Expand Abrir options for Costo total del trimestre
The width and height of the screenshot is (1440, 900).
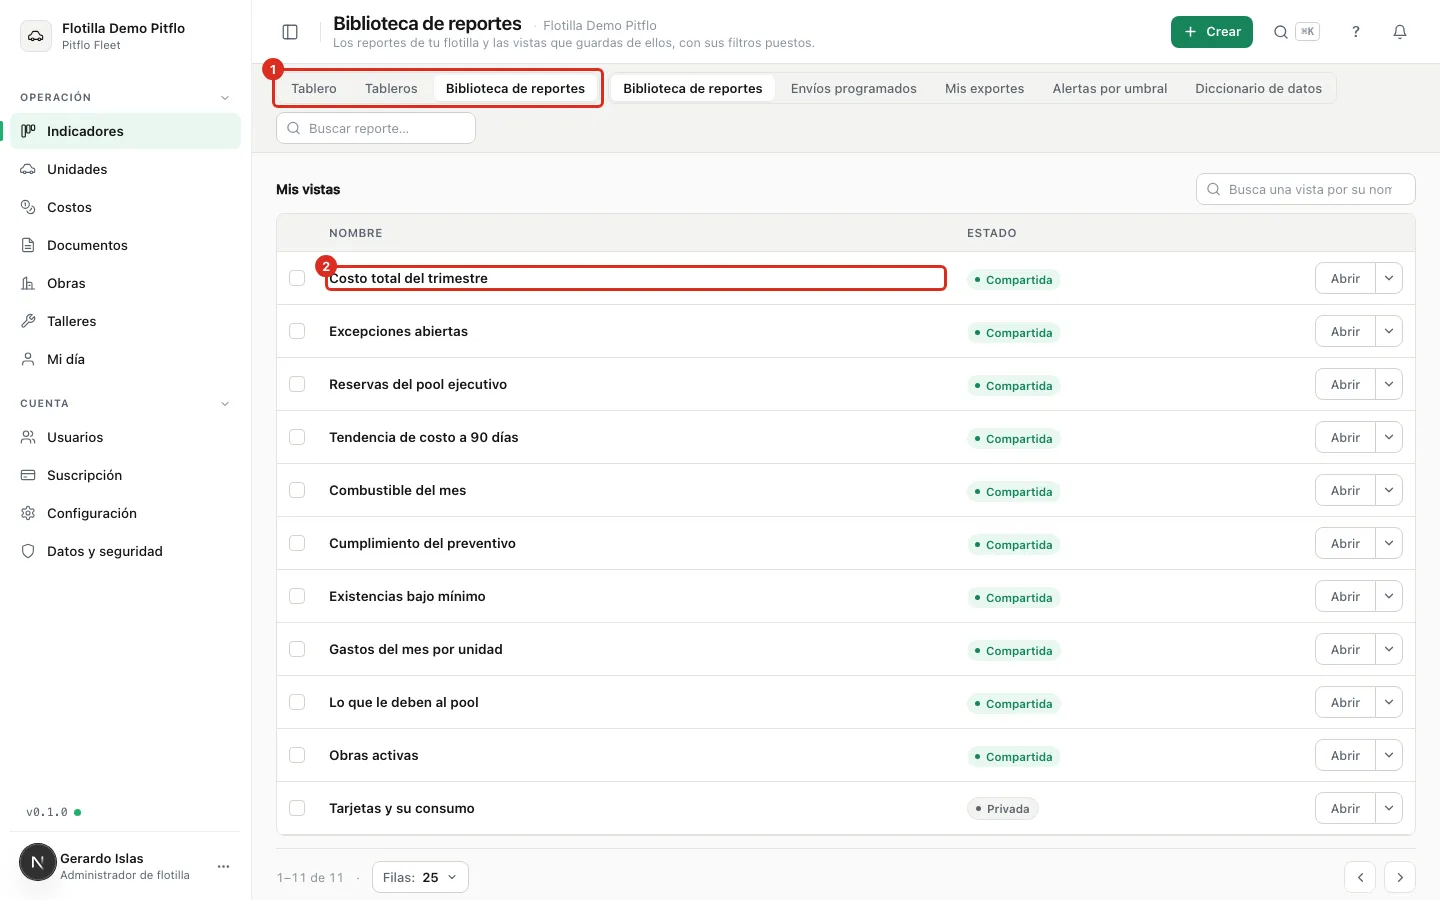1389,278
